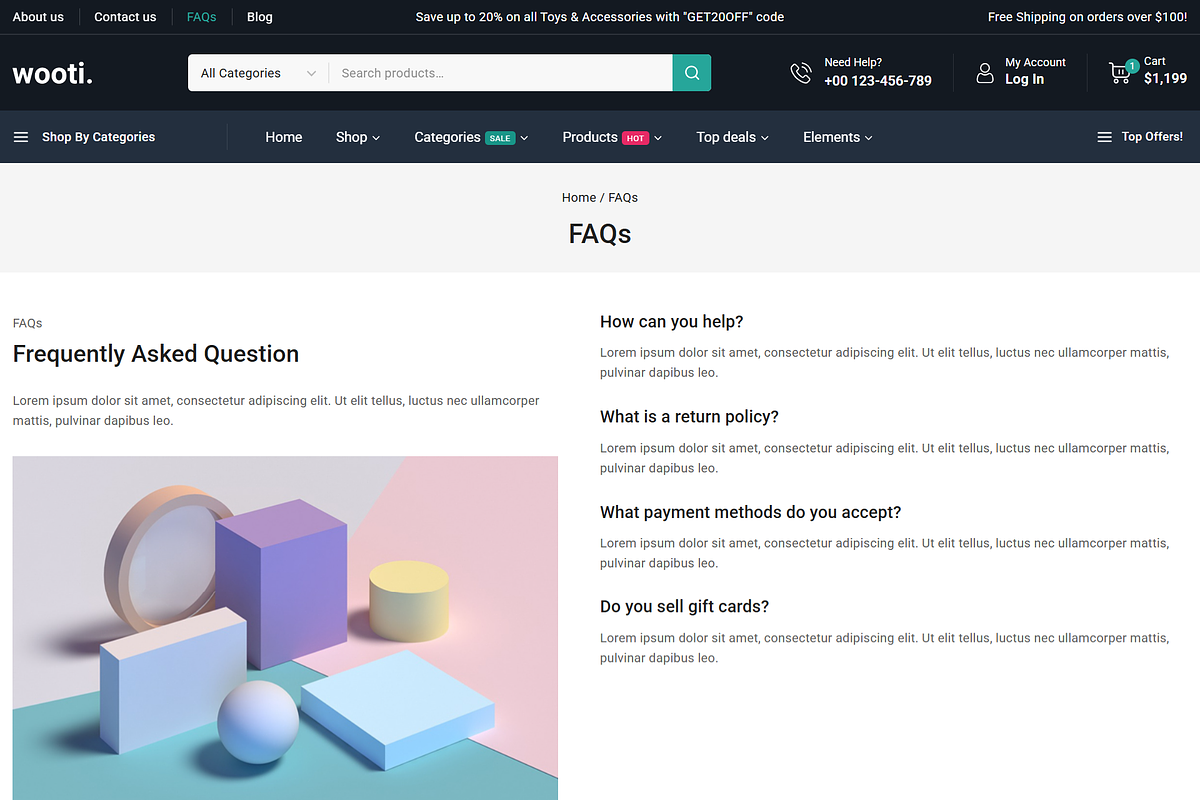This screenshot has width=1200, height=800.
Task: Click the Log In link
Action: (x=1024, y=80)
